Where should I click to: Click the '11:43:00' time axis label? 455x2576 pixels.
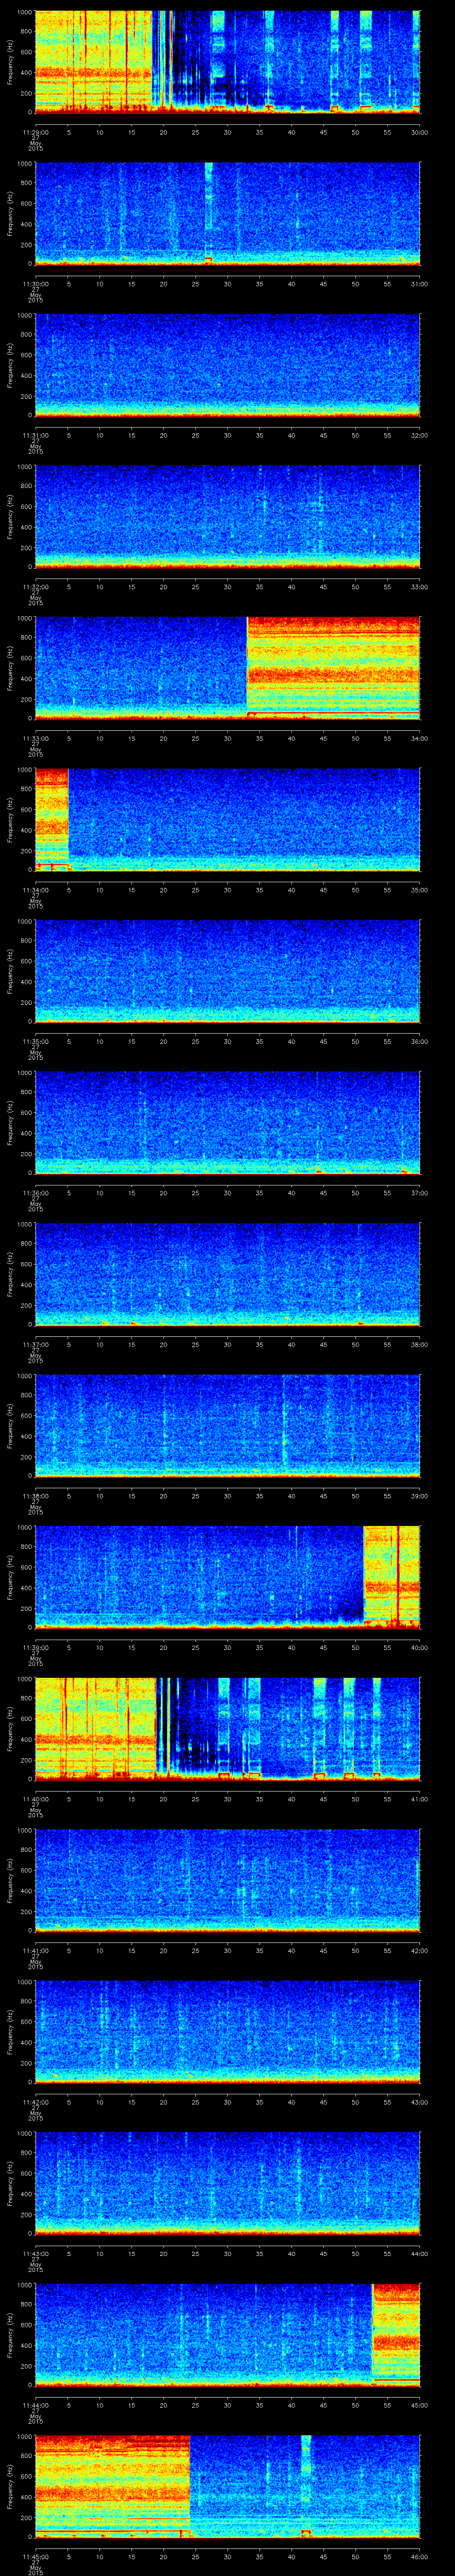[35, 2254]
